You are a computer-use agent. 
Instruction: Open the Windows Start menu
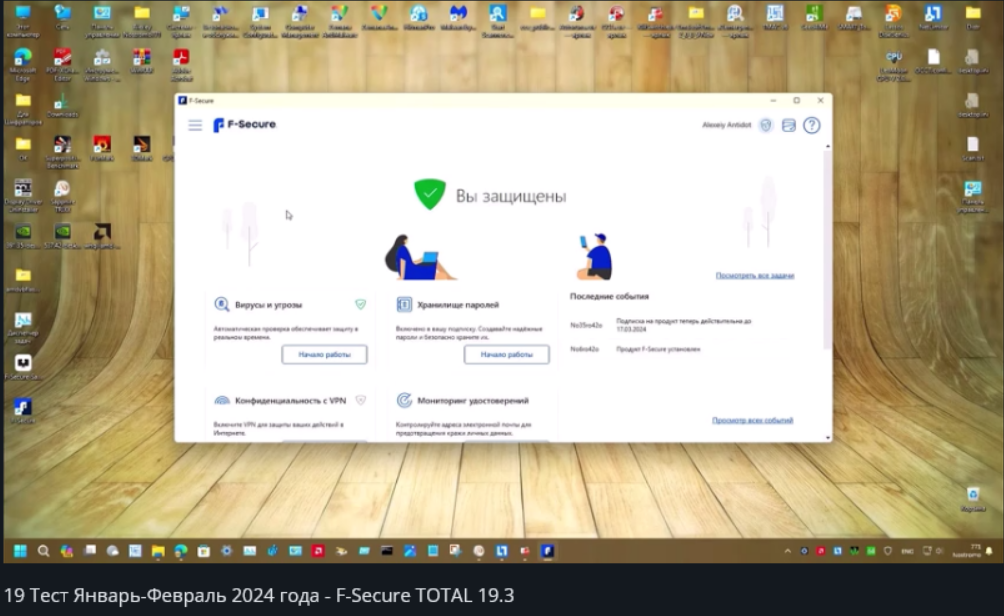coord(20,551)
